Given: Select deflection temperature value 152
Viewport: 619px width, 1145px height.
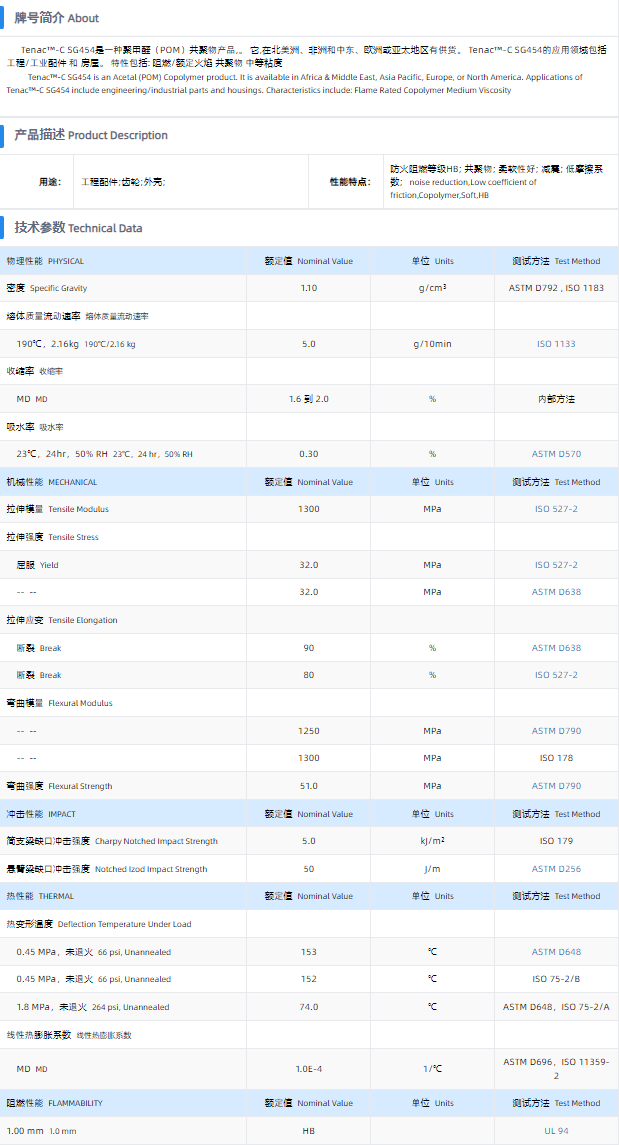Looking at the screenshot, I should 309,979.
